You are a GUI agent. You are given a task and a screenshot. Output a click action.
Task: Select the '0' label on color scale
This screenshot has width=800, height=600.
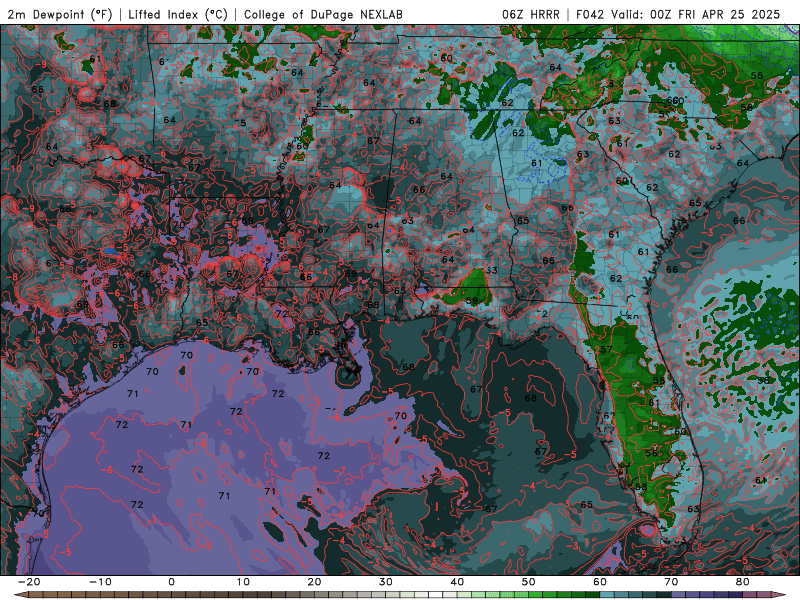click(171, 582)
